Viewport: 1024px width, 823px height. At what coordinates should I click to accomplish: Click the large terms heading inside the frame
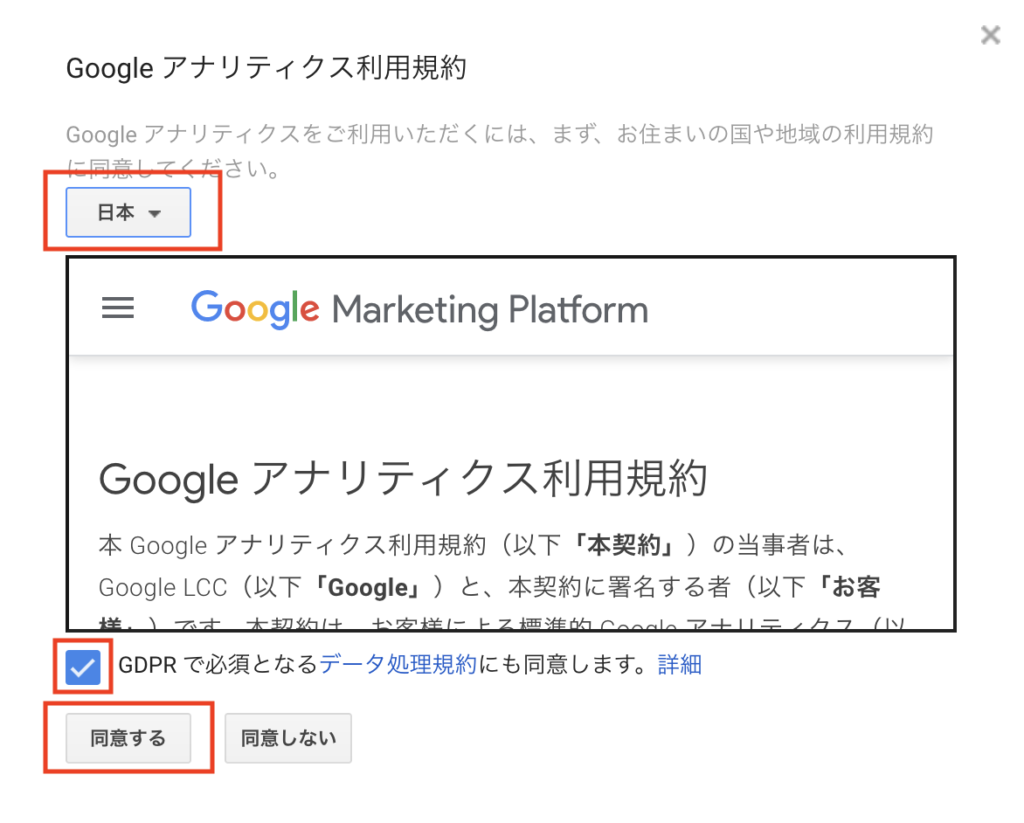coord(403,478)
